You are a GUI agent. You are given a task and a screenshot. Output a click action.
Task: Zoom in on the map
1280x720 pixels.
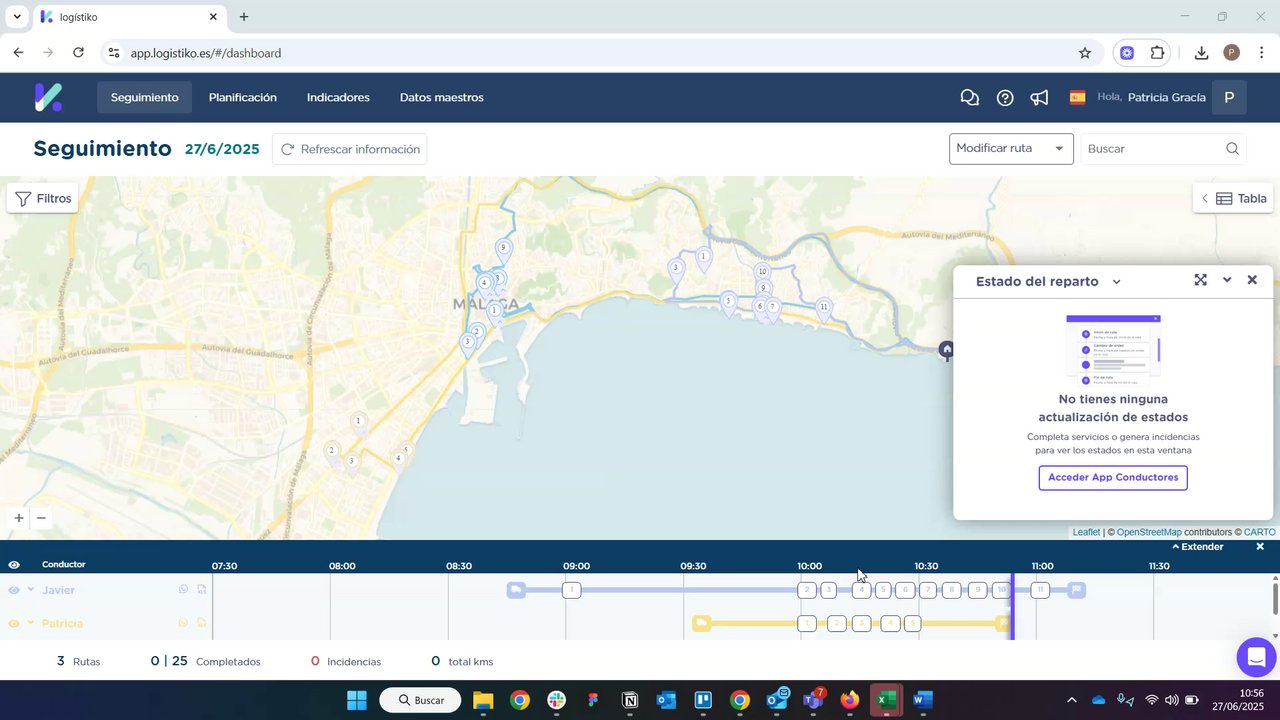pyautogui.click(x=19, y=518)
